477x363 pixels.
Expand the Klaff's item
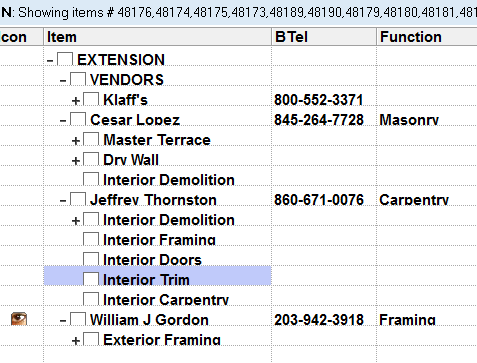pos(76,101)
